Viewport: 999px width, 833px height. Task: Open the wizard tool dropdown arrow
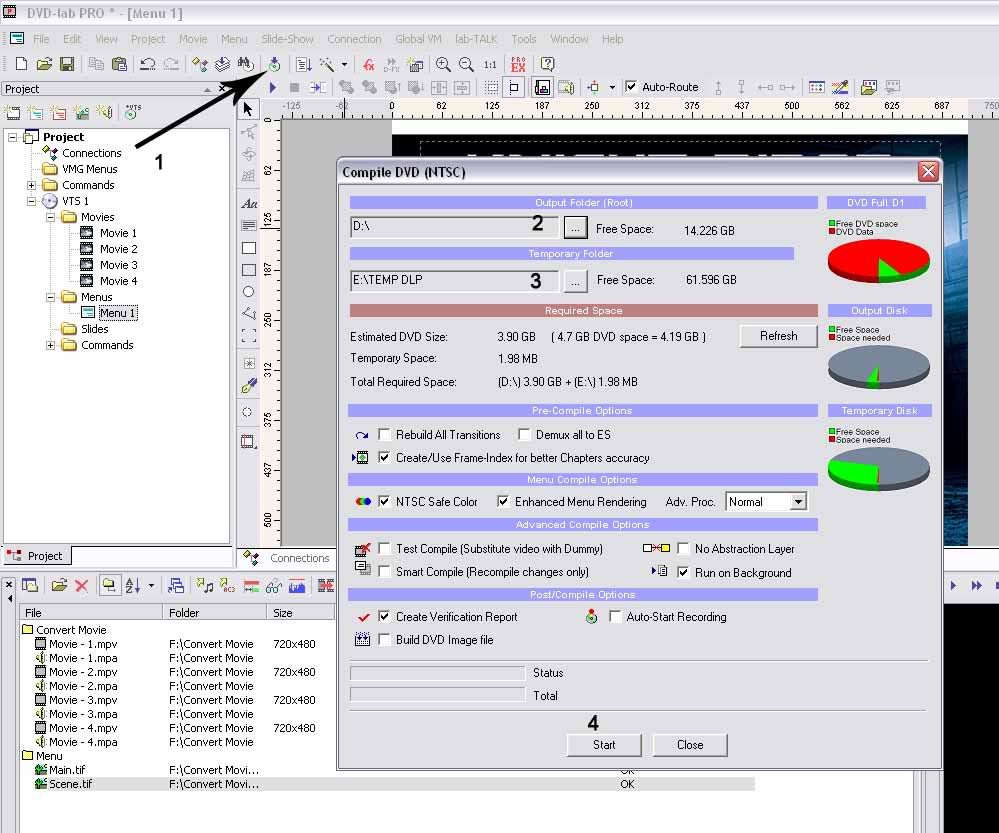pos(344,64)
